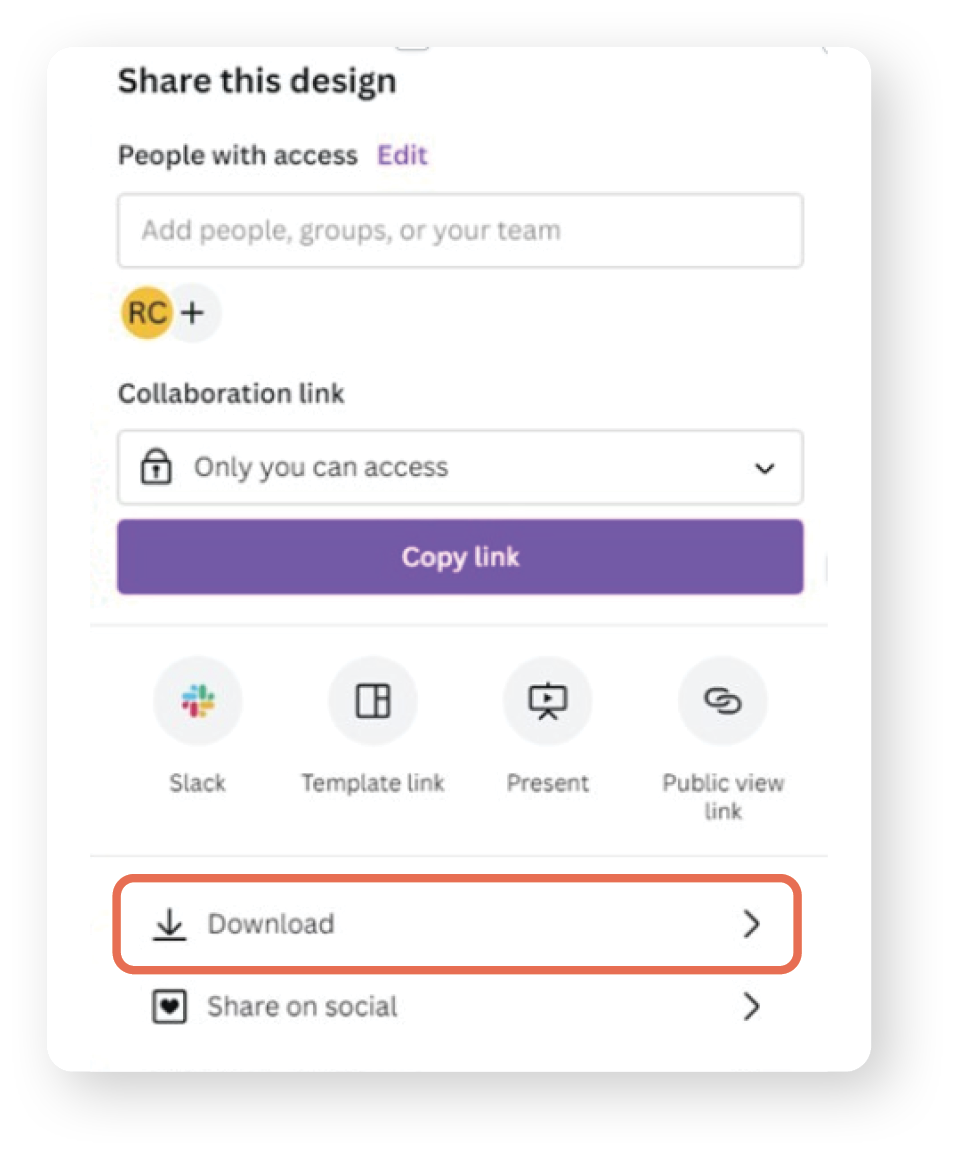Viewport: 955px width, 1155px height.
Task: Open Slack sharing option
Action: 197,700
